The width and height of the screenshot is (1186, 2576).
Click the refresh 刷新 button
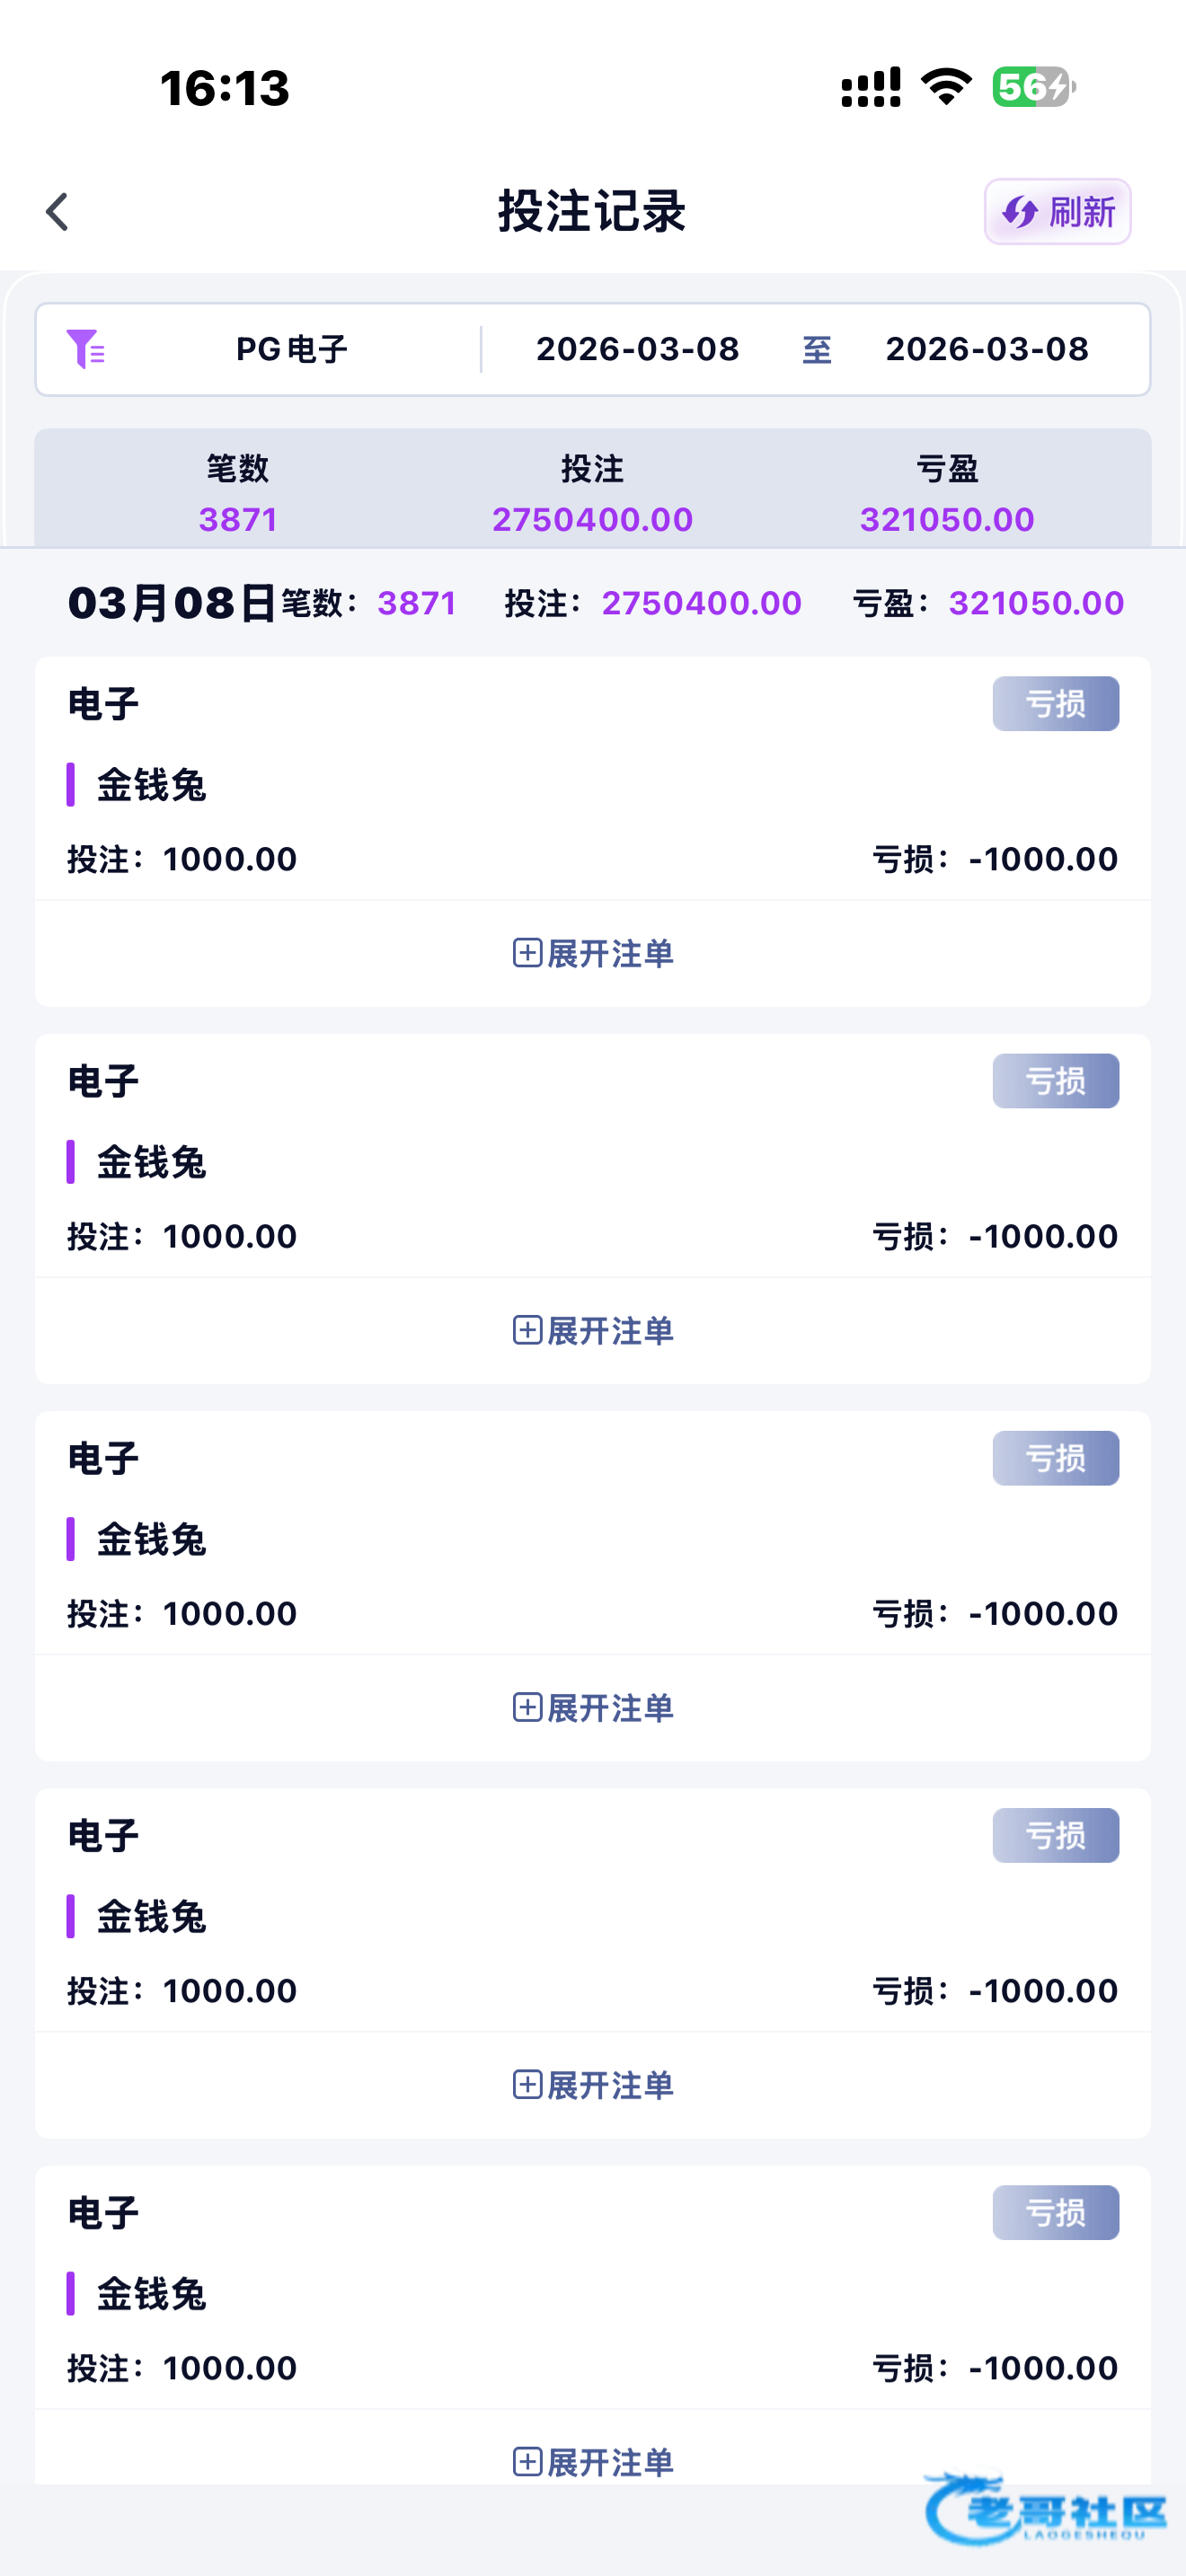(x=1057, y=212)
